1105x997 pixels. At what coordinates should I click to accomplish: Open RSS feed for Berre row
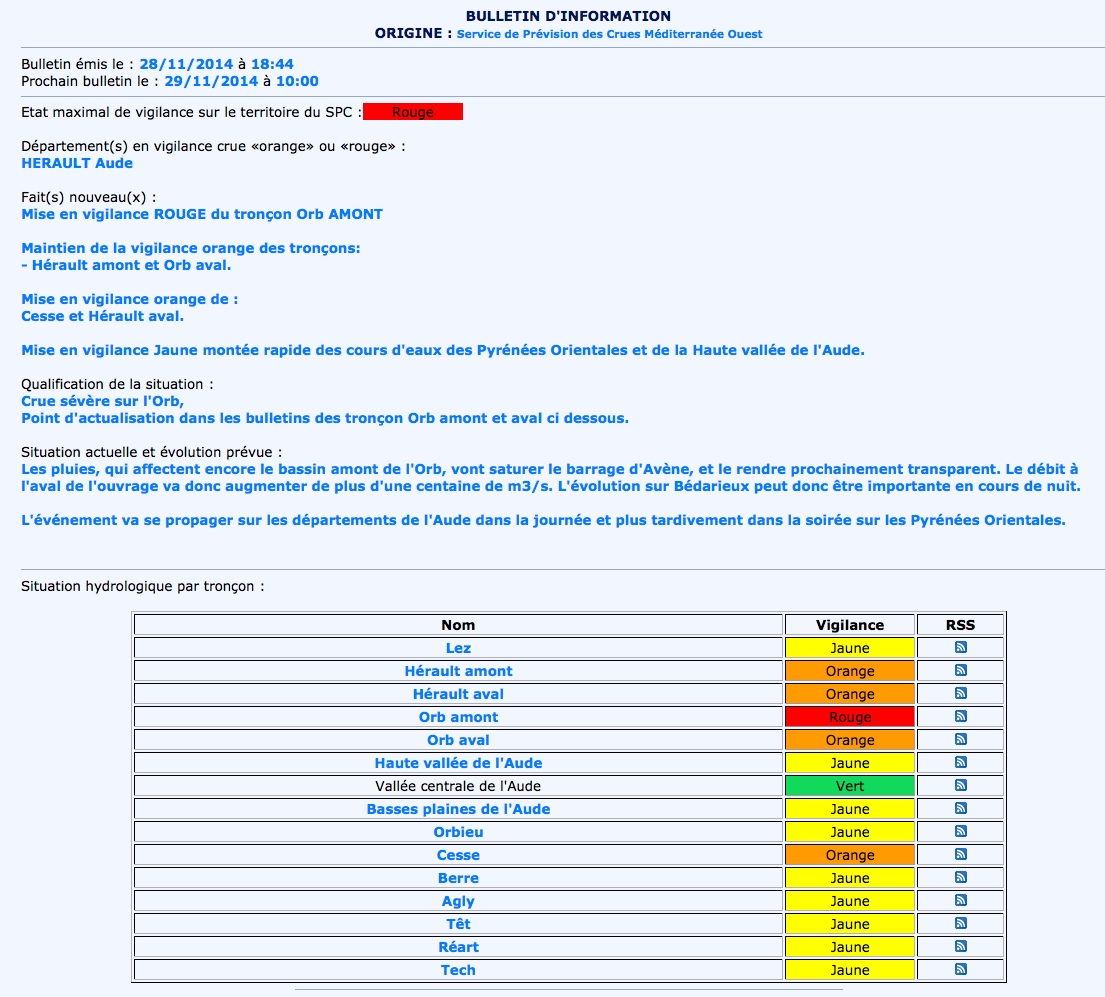[x=961, y=877]
